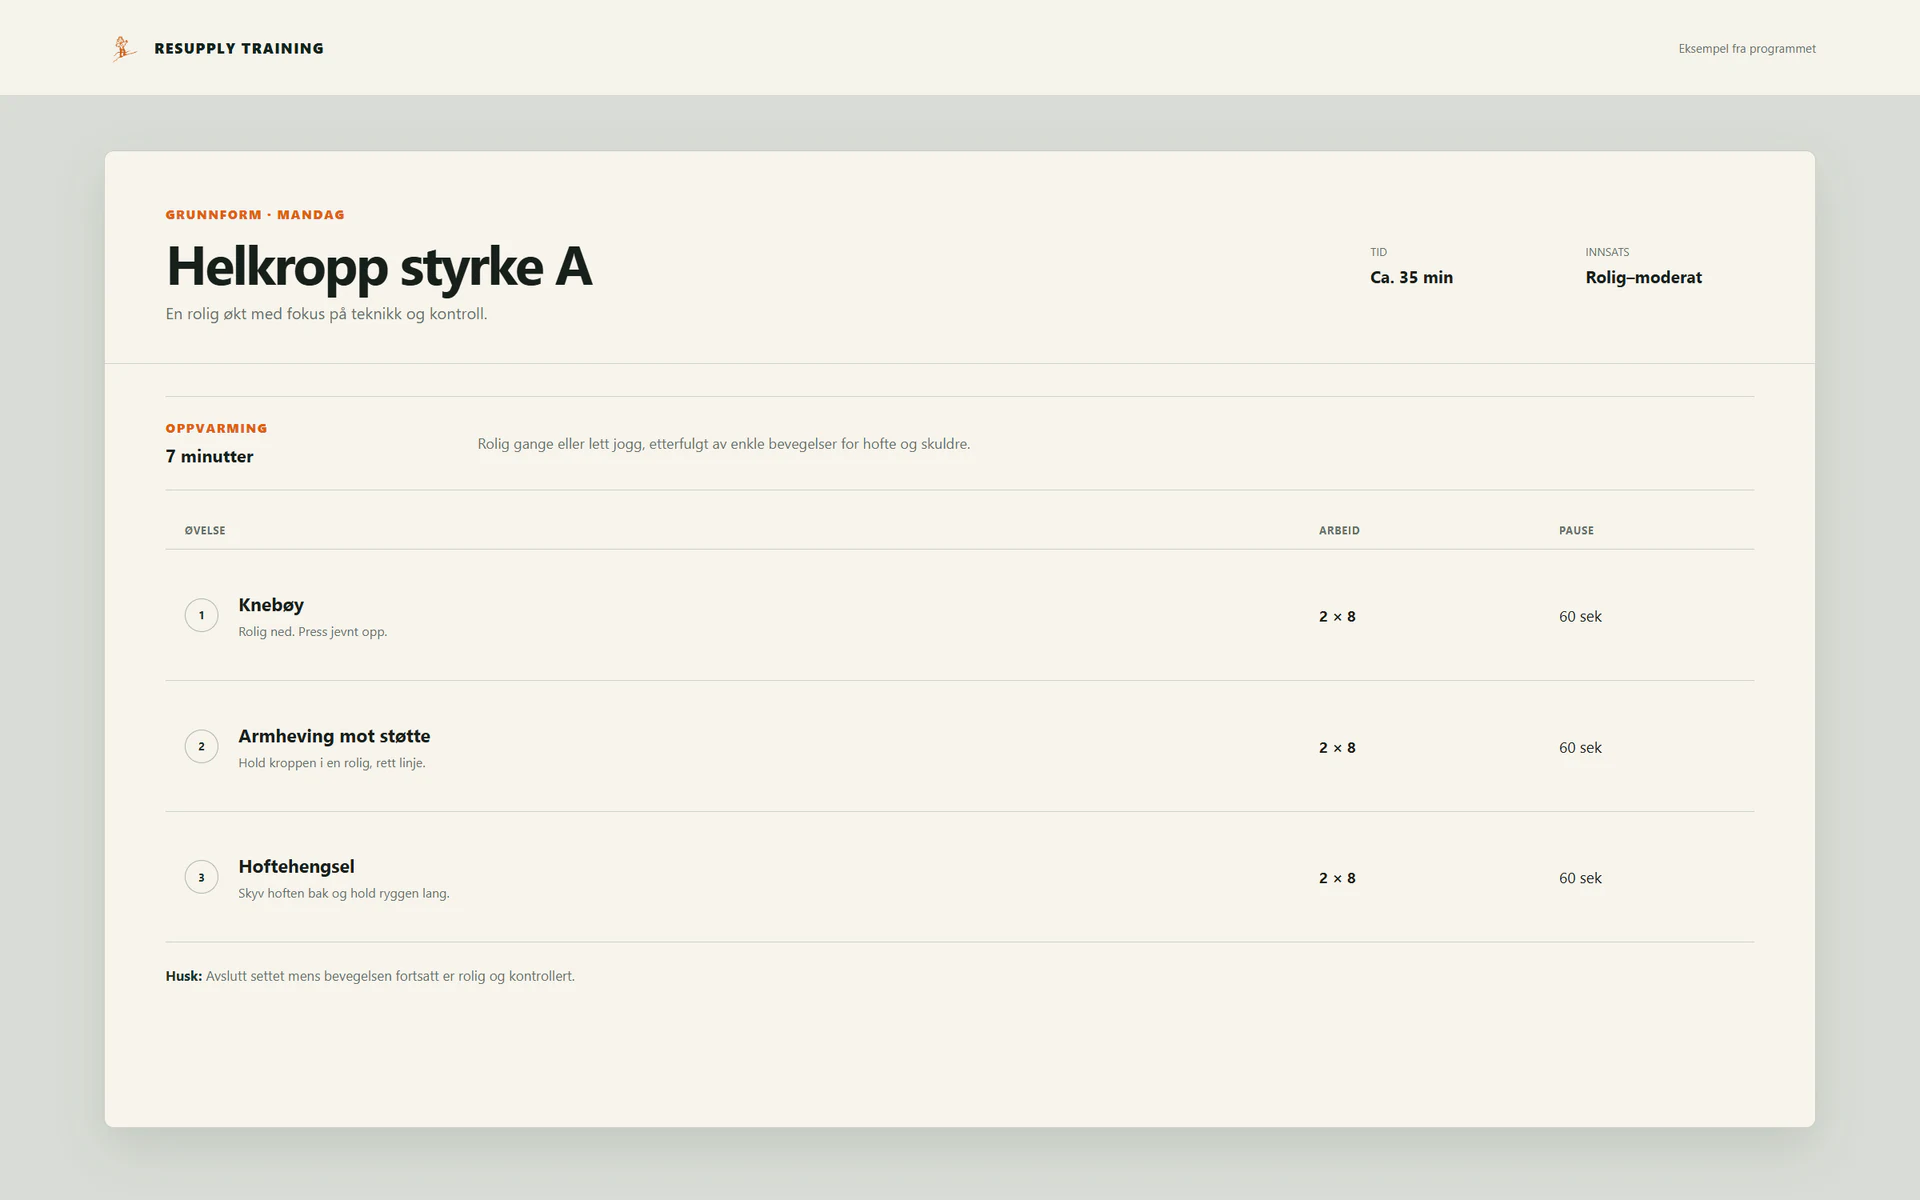
Task: Click the 'Armheving mot støtte' exercise name
Action: tap(334, 736)
